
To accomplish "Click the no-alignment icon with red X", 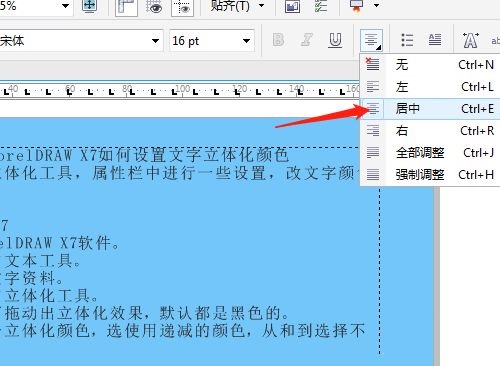I will pyautogui.click(x=372, y=64).
